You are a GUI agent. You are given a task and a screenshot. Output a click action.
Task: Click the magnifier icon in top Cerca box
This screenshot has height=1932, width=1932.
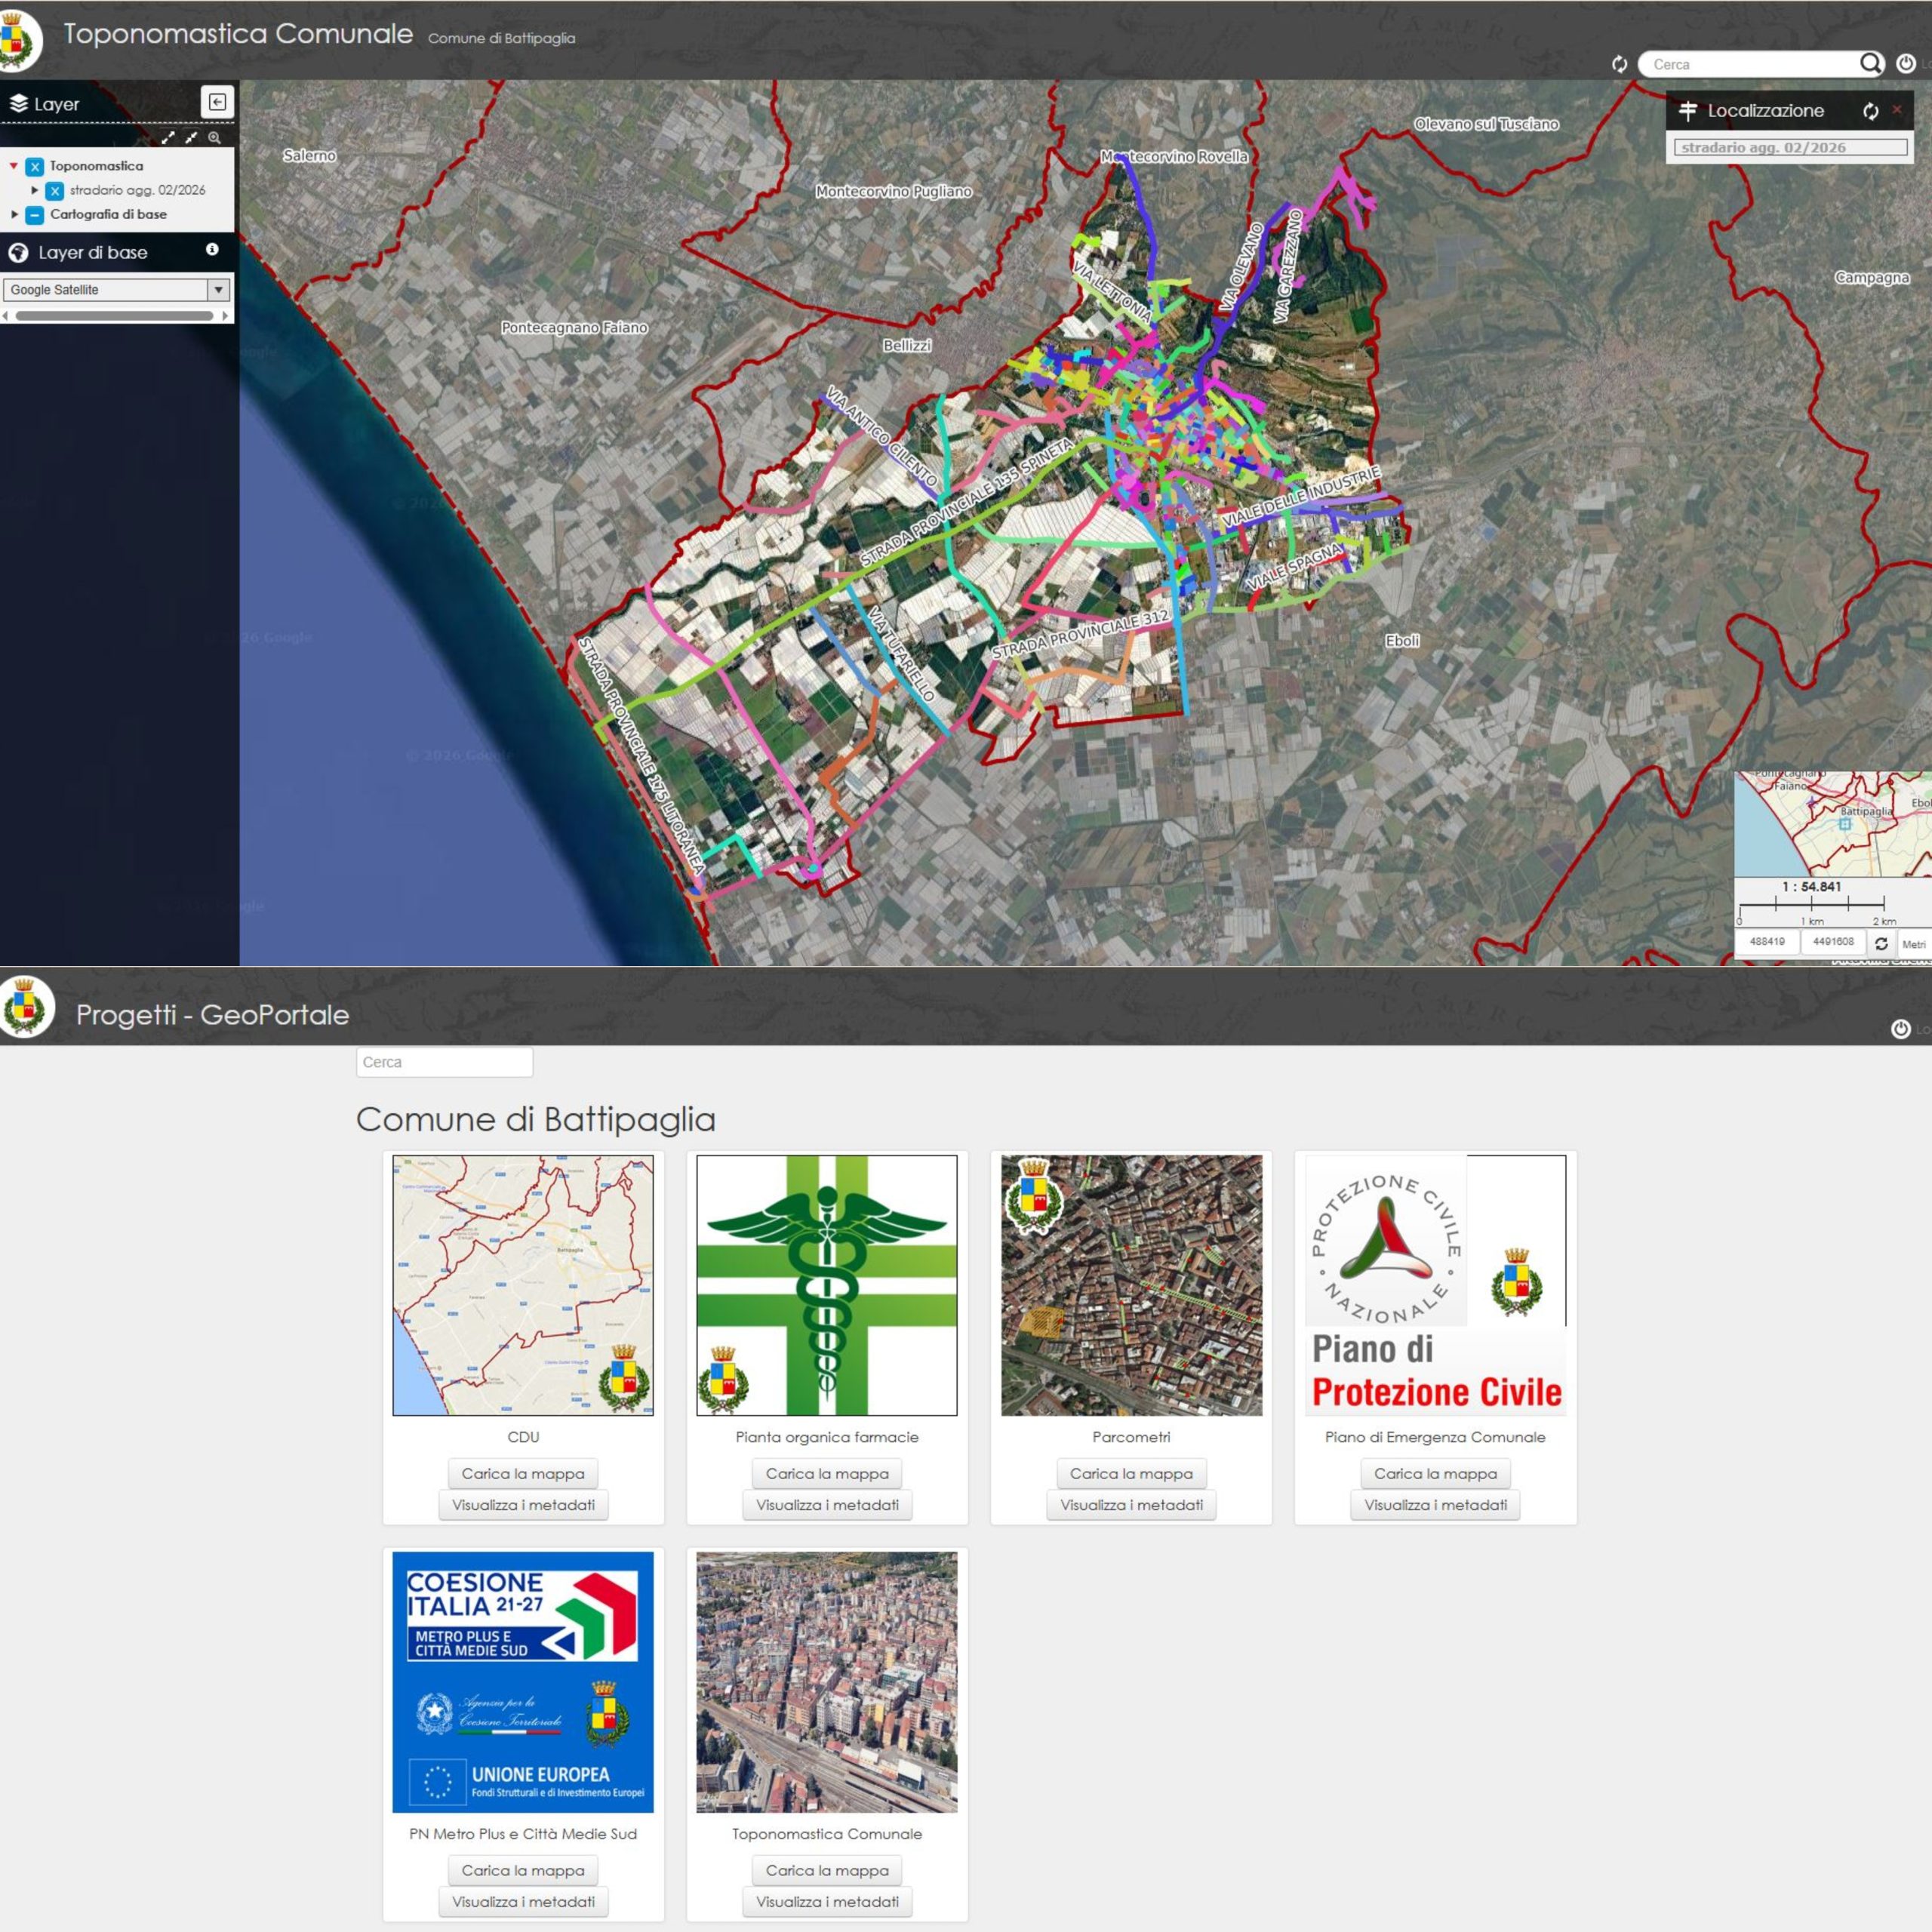point(1870,64)
